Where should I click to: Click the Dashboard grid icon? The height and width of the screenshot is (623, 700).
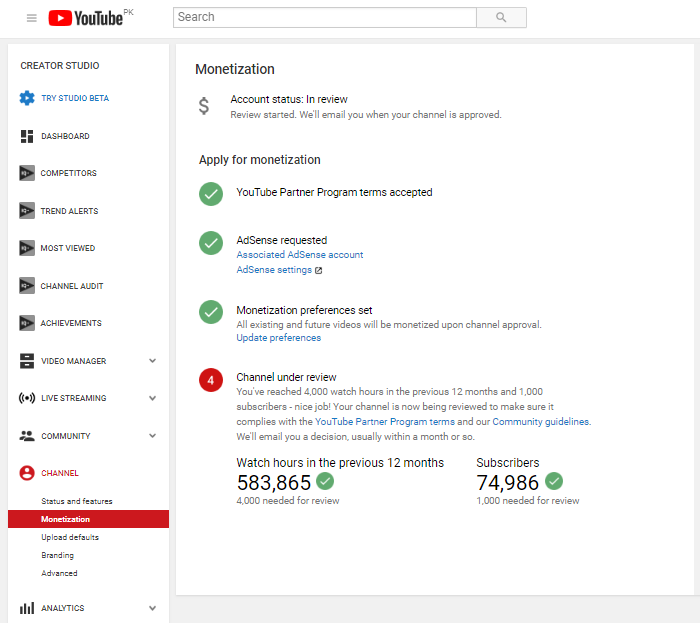pos(27,136)
